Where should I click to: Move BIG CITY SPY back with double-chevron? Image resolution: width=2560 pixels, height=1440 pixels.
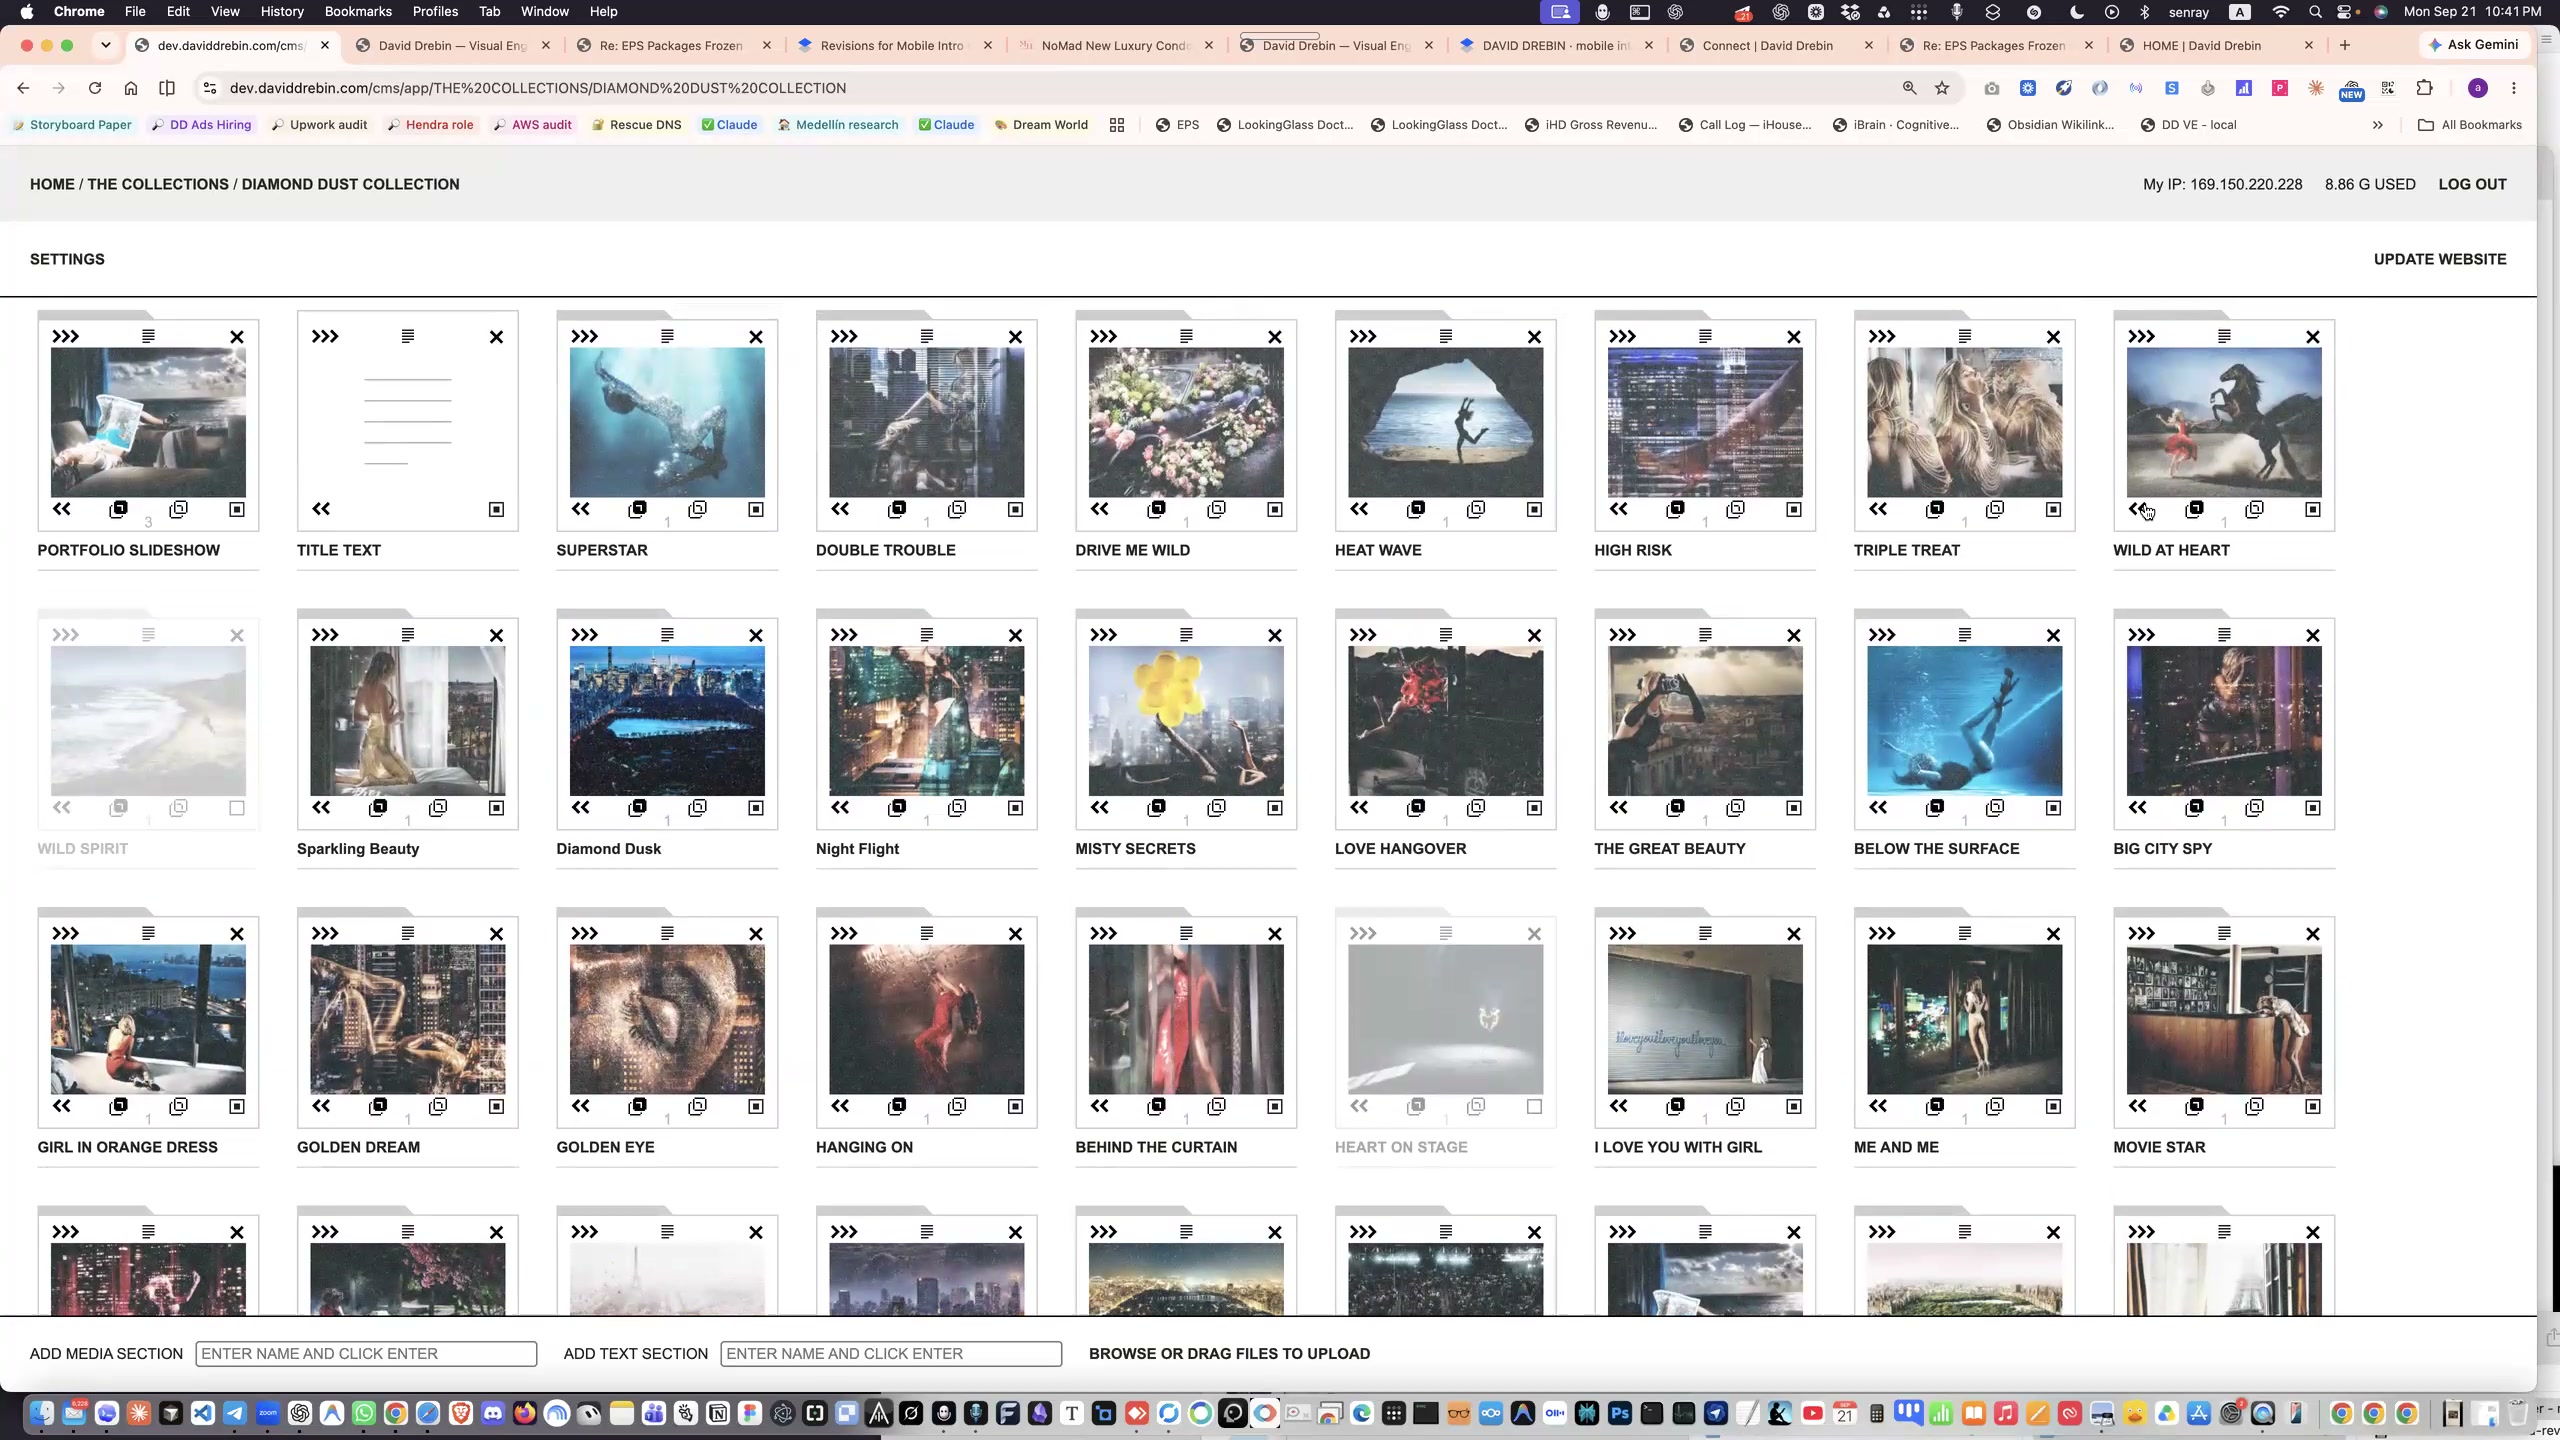click(x=2137, y=807)
